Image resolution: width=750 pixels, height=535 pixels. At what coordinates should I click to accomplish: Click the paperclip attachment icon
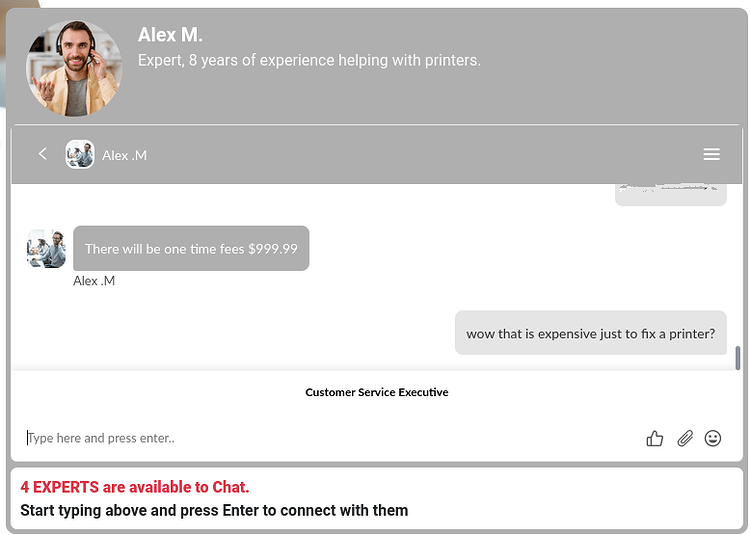pos(685,438)
